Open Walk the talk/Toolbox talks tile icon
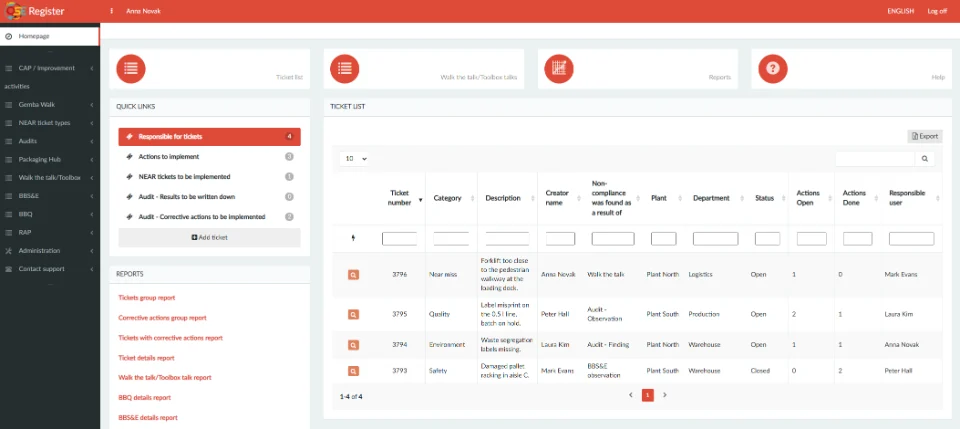This screenshot has height=429, width=960. click(345, 69)
